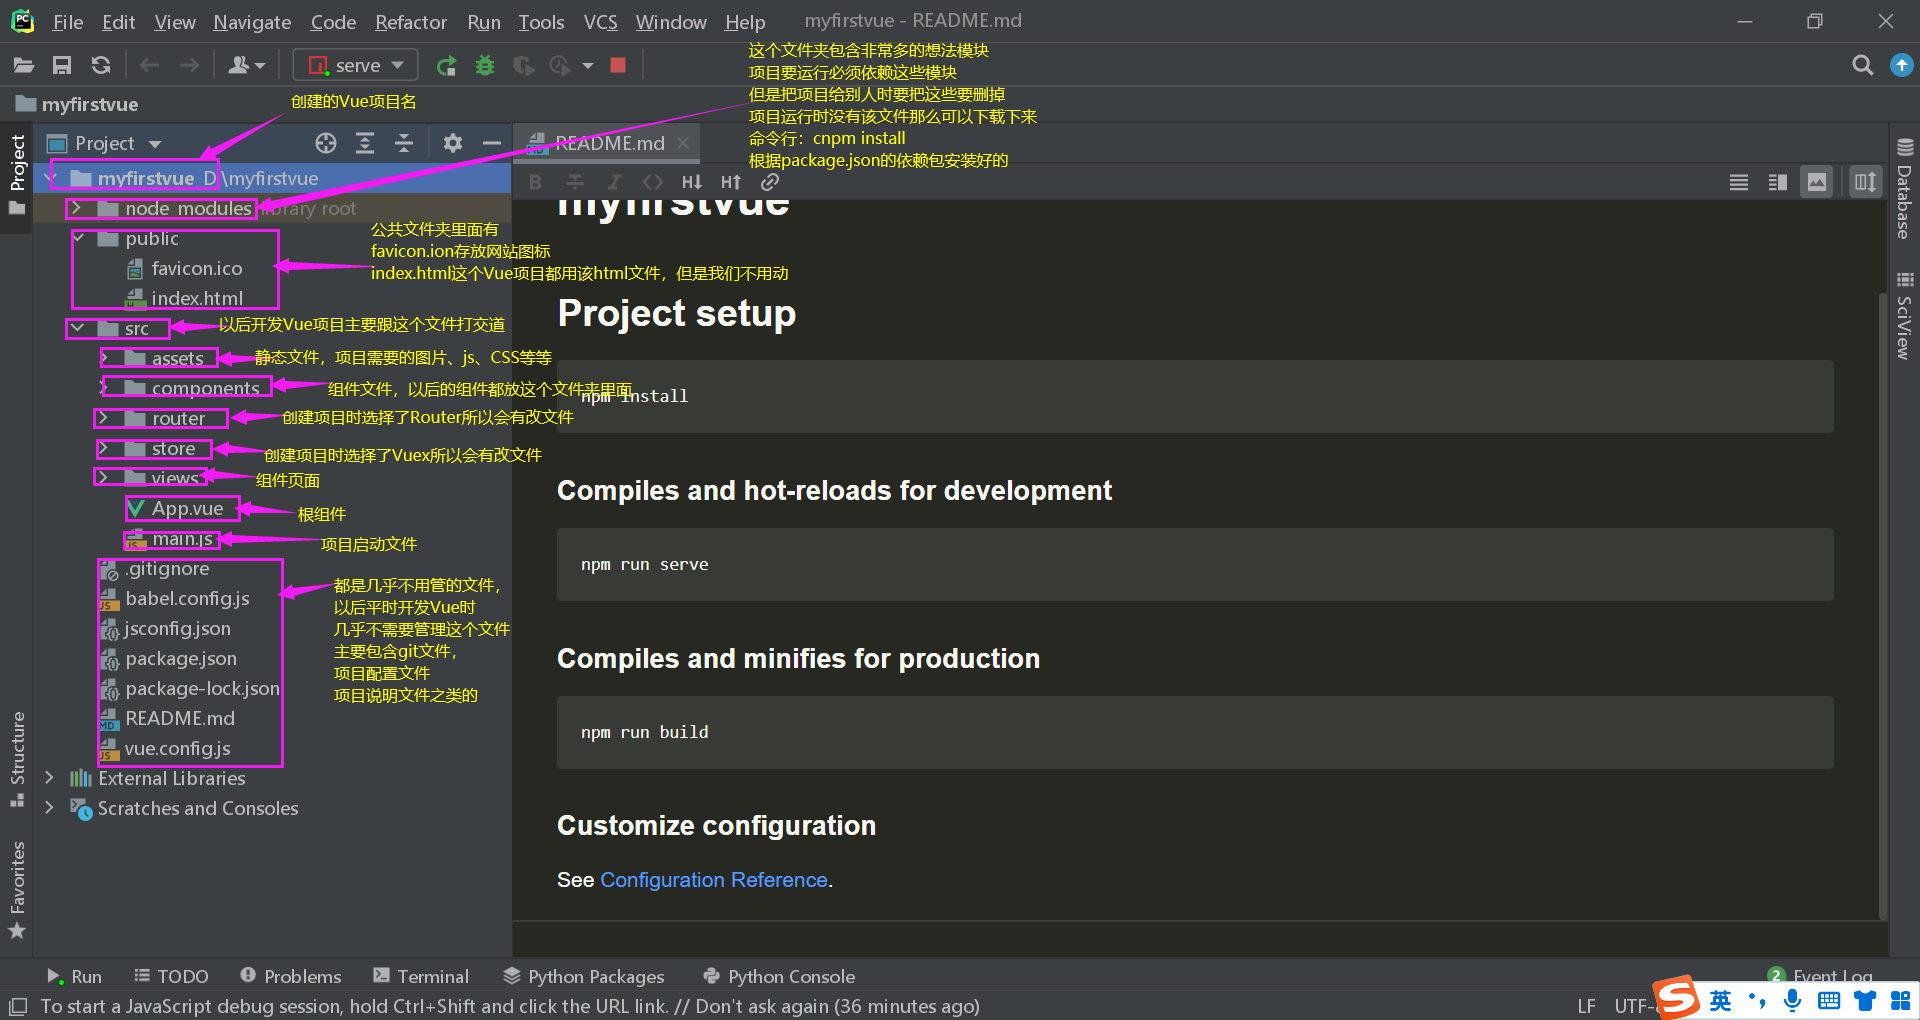Select the README.md editor tab
Image resolution: width=1920 pixels, height=1020 pixels.
(x=608, y=143)
